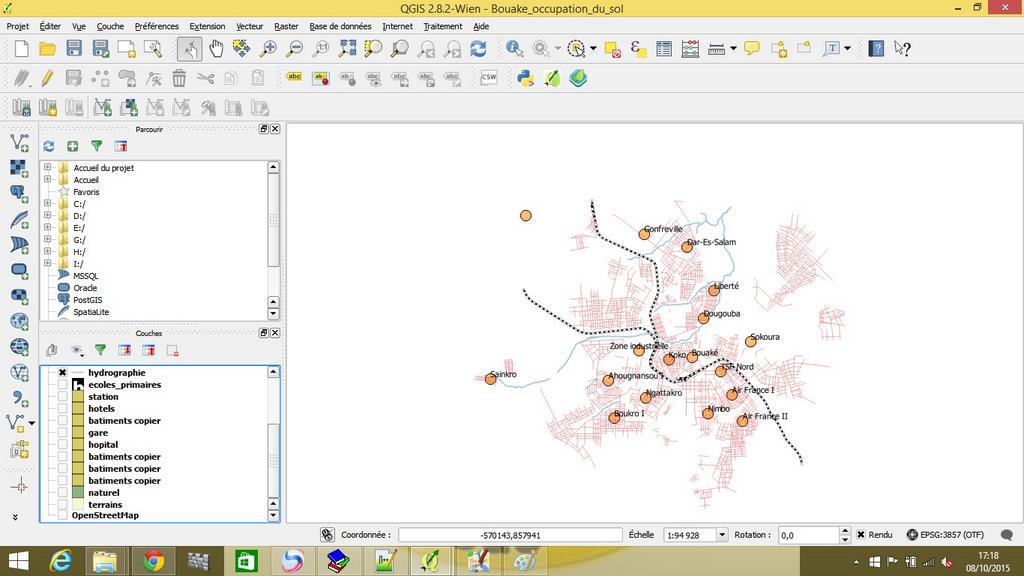
Task: Toggle visibility of station layer
Action: tap(62, 396)
